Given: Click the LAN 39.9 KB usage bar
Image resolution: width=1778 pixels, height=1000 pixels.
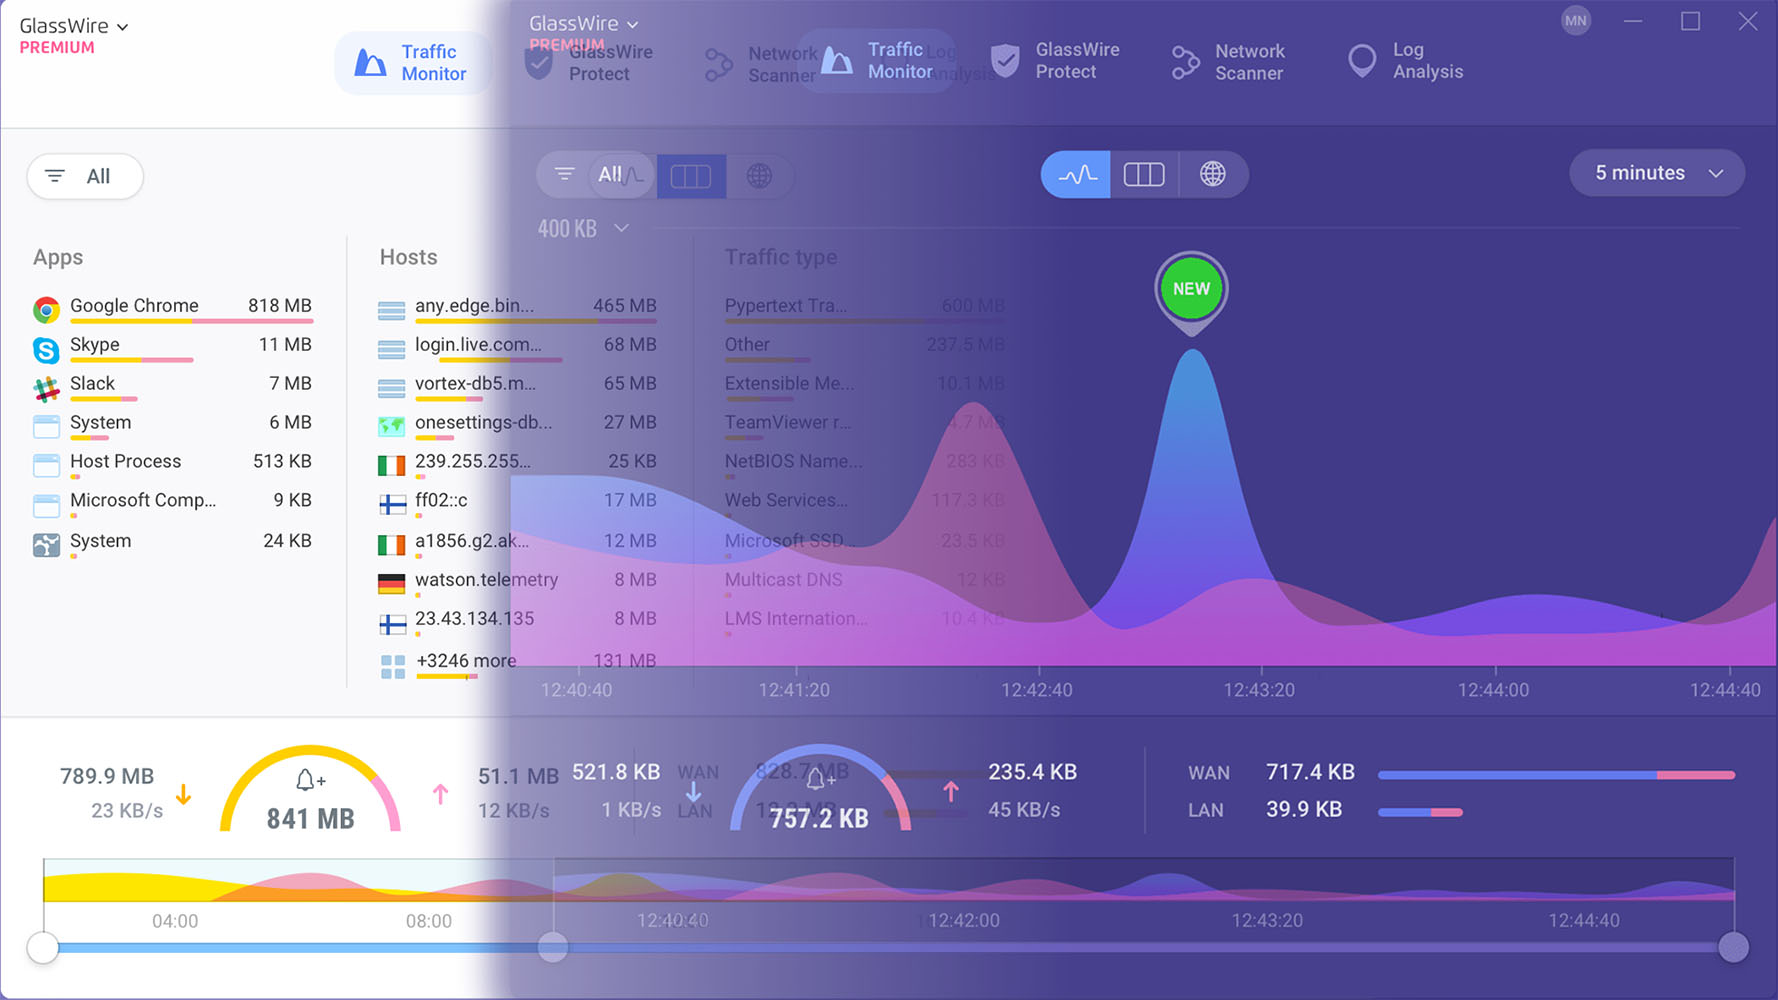Looking at the screenshot, I should click(1420, 812).
